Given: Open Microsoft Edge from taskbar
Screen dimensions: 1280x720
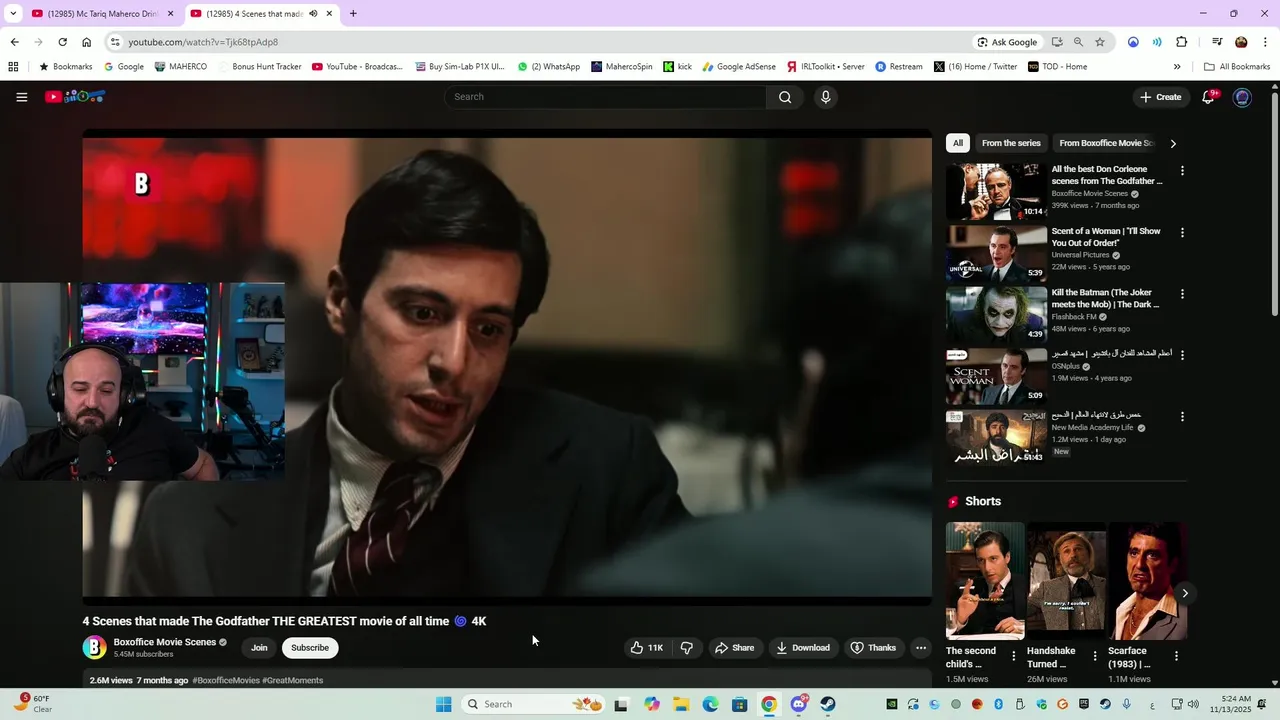Looking at the screenshot, I should pyautogui.click(x=710, y=704).
